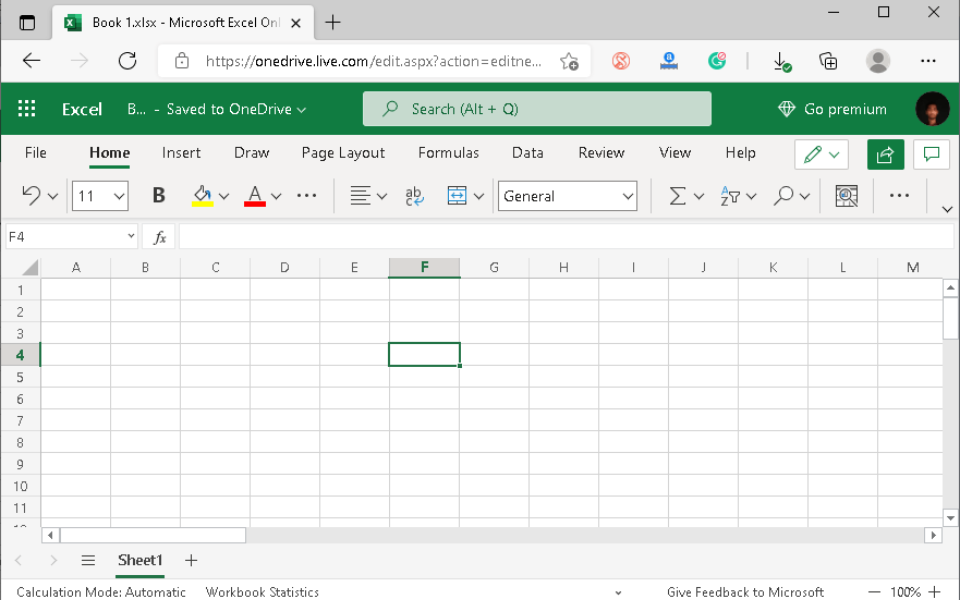Zoom out with the minus icon
The image size is (960, 600).
(x=874, y=592)
